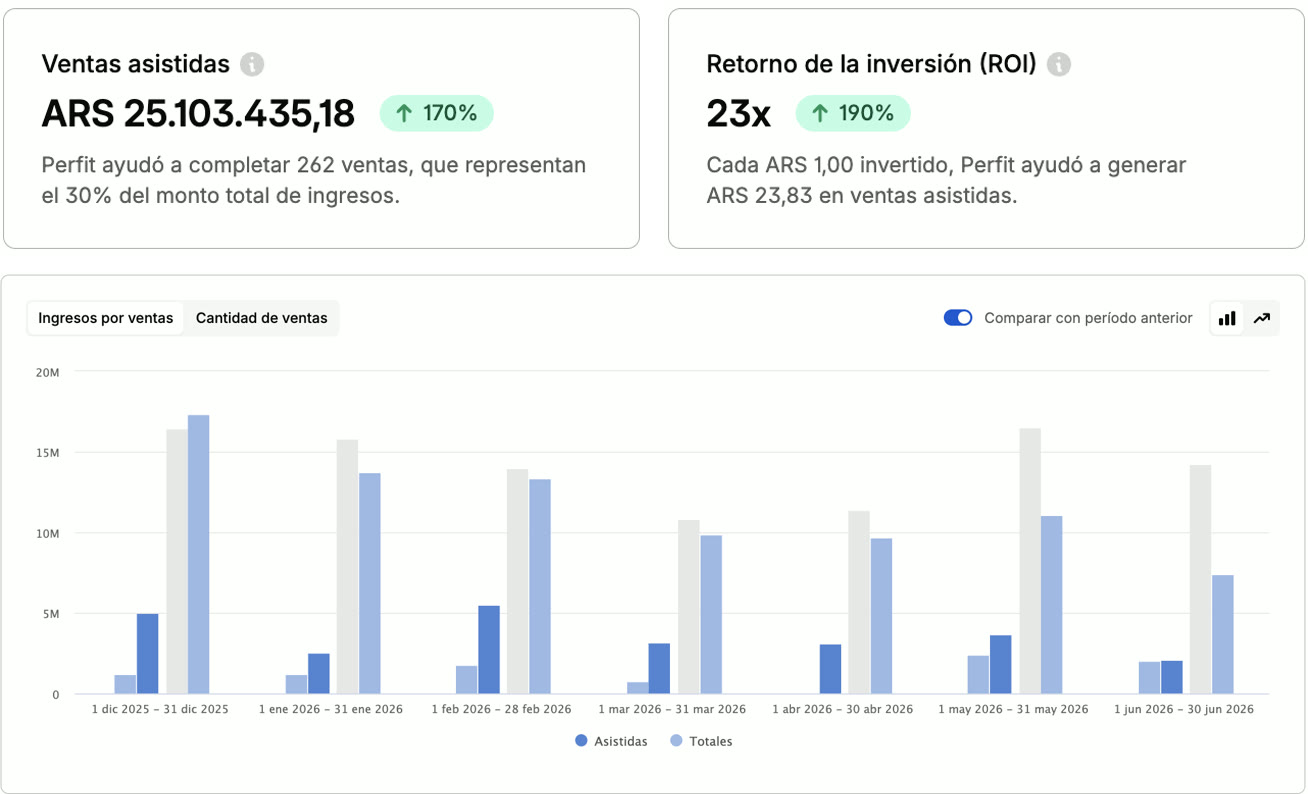Click the Comparar con período anterior label
The image size is (1308, 794).
[1088, 318]
